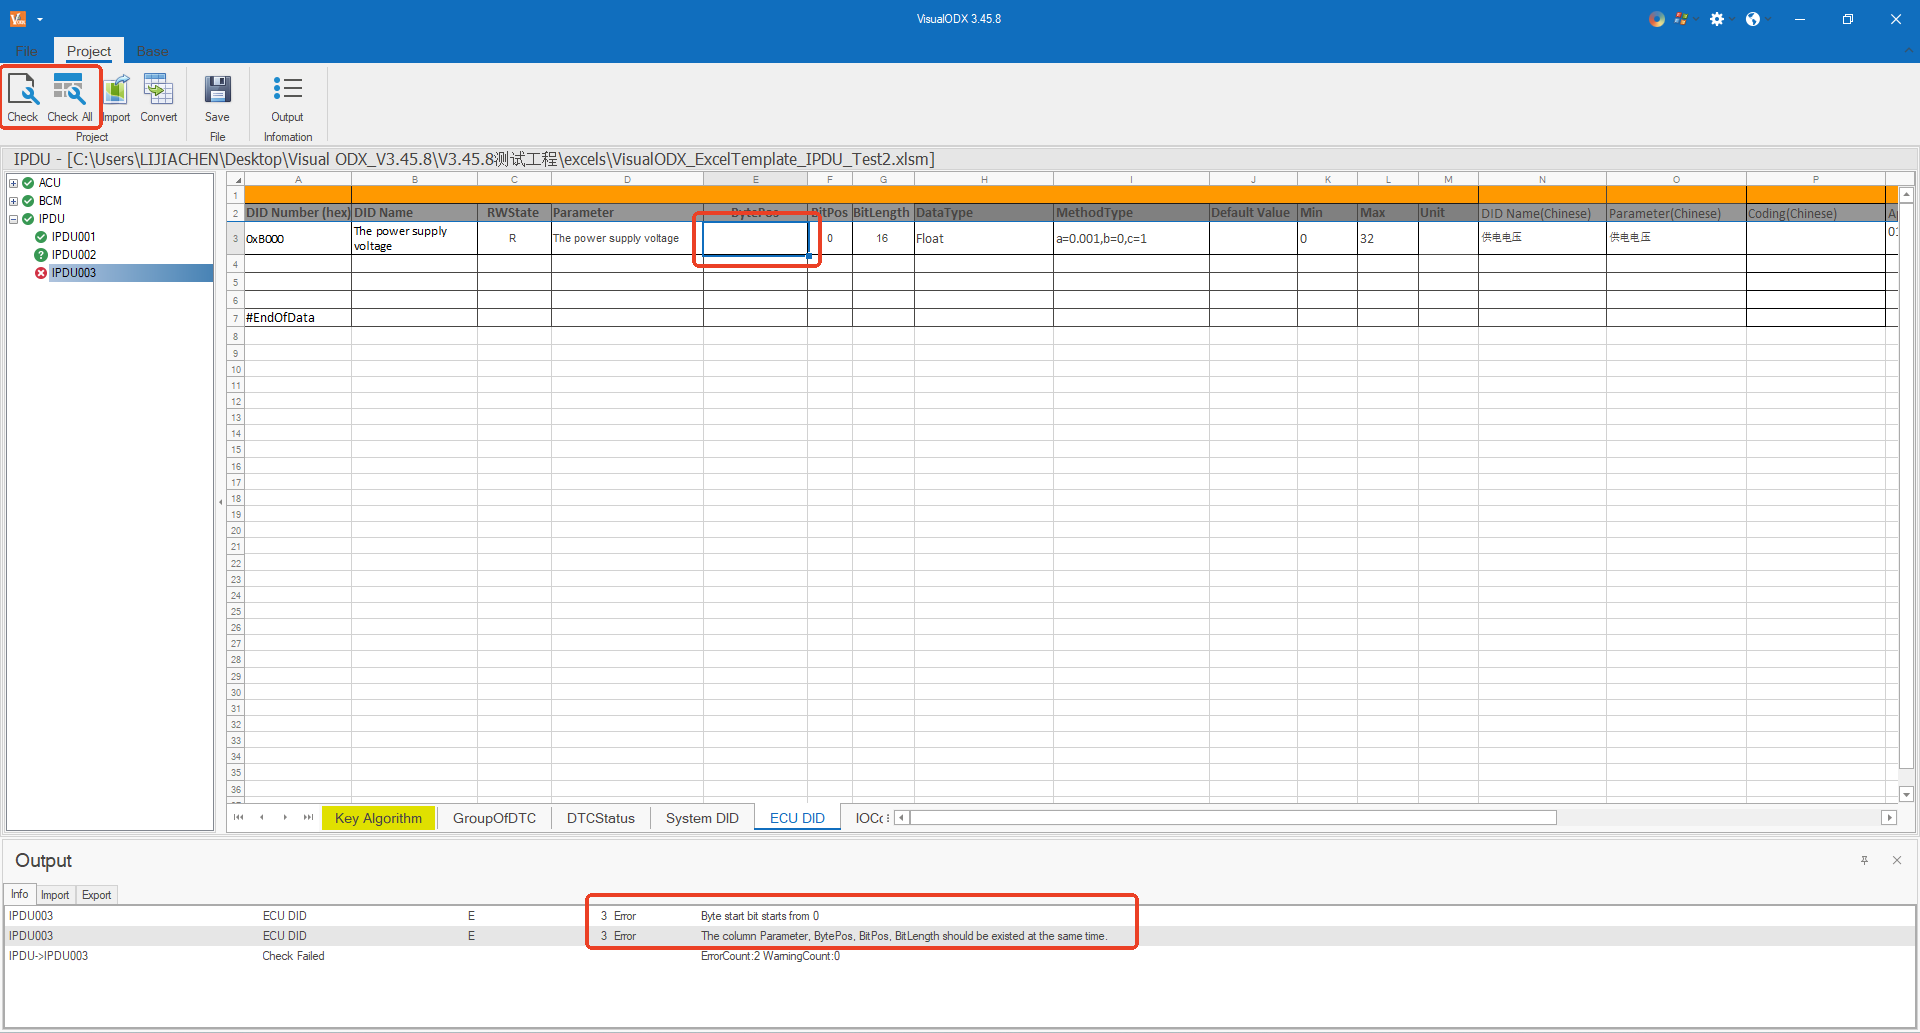Click the cell with 0xB000
The height and width of the screenshot is (1033, 1920).
(298, 238)
